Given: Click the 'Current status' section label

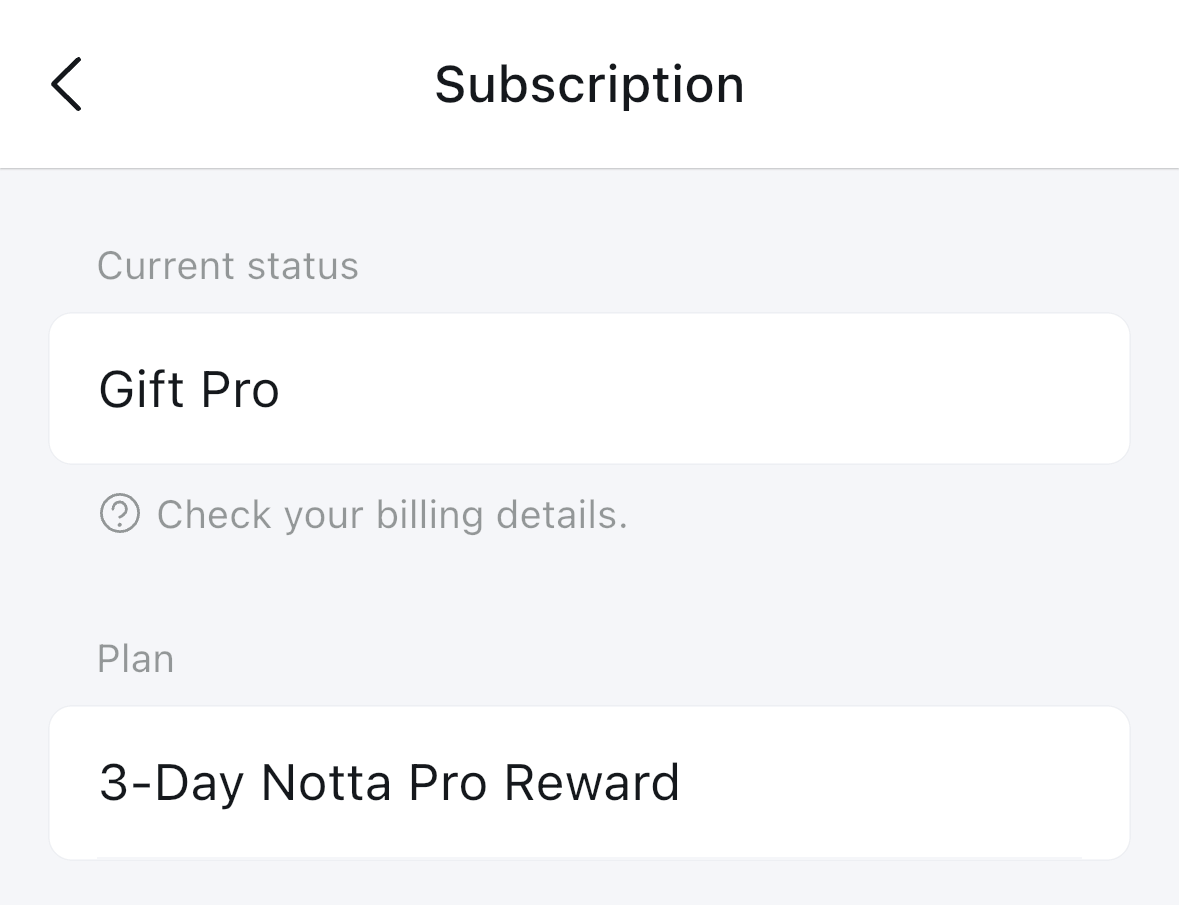Looking at the screenshot, I should click(x=228, y=265).
